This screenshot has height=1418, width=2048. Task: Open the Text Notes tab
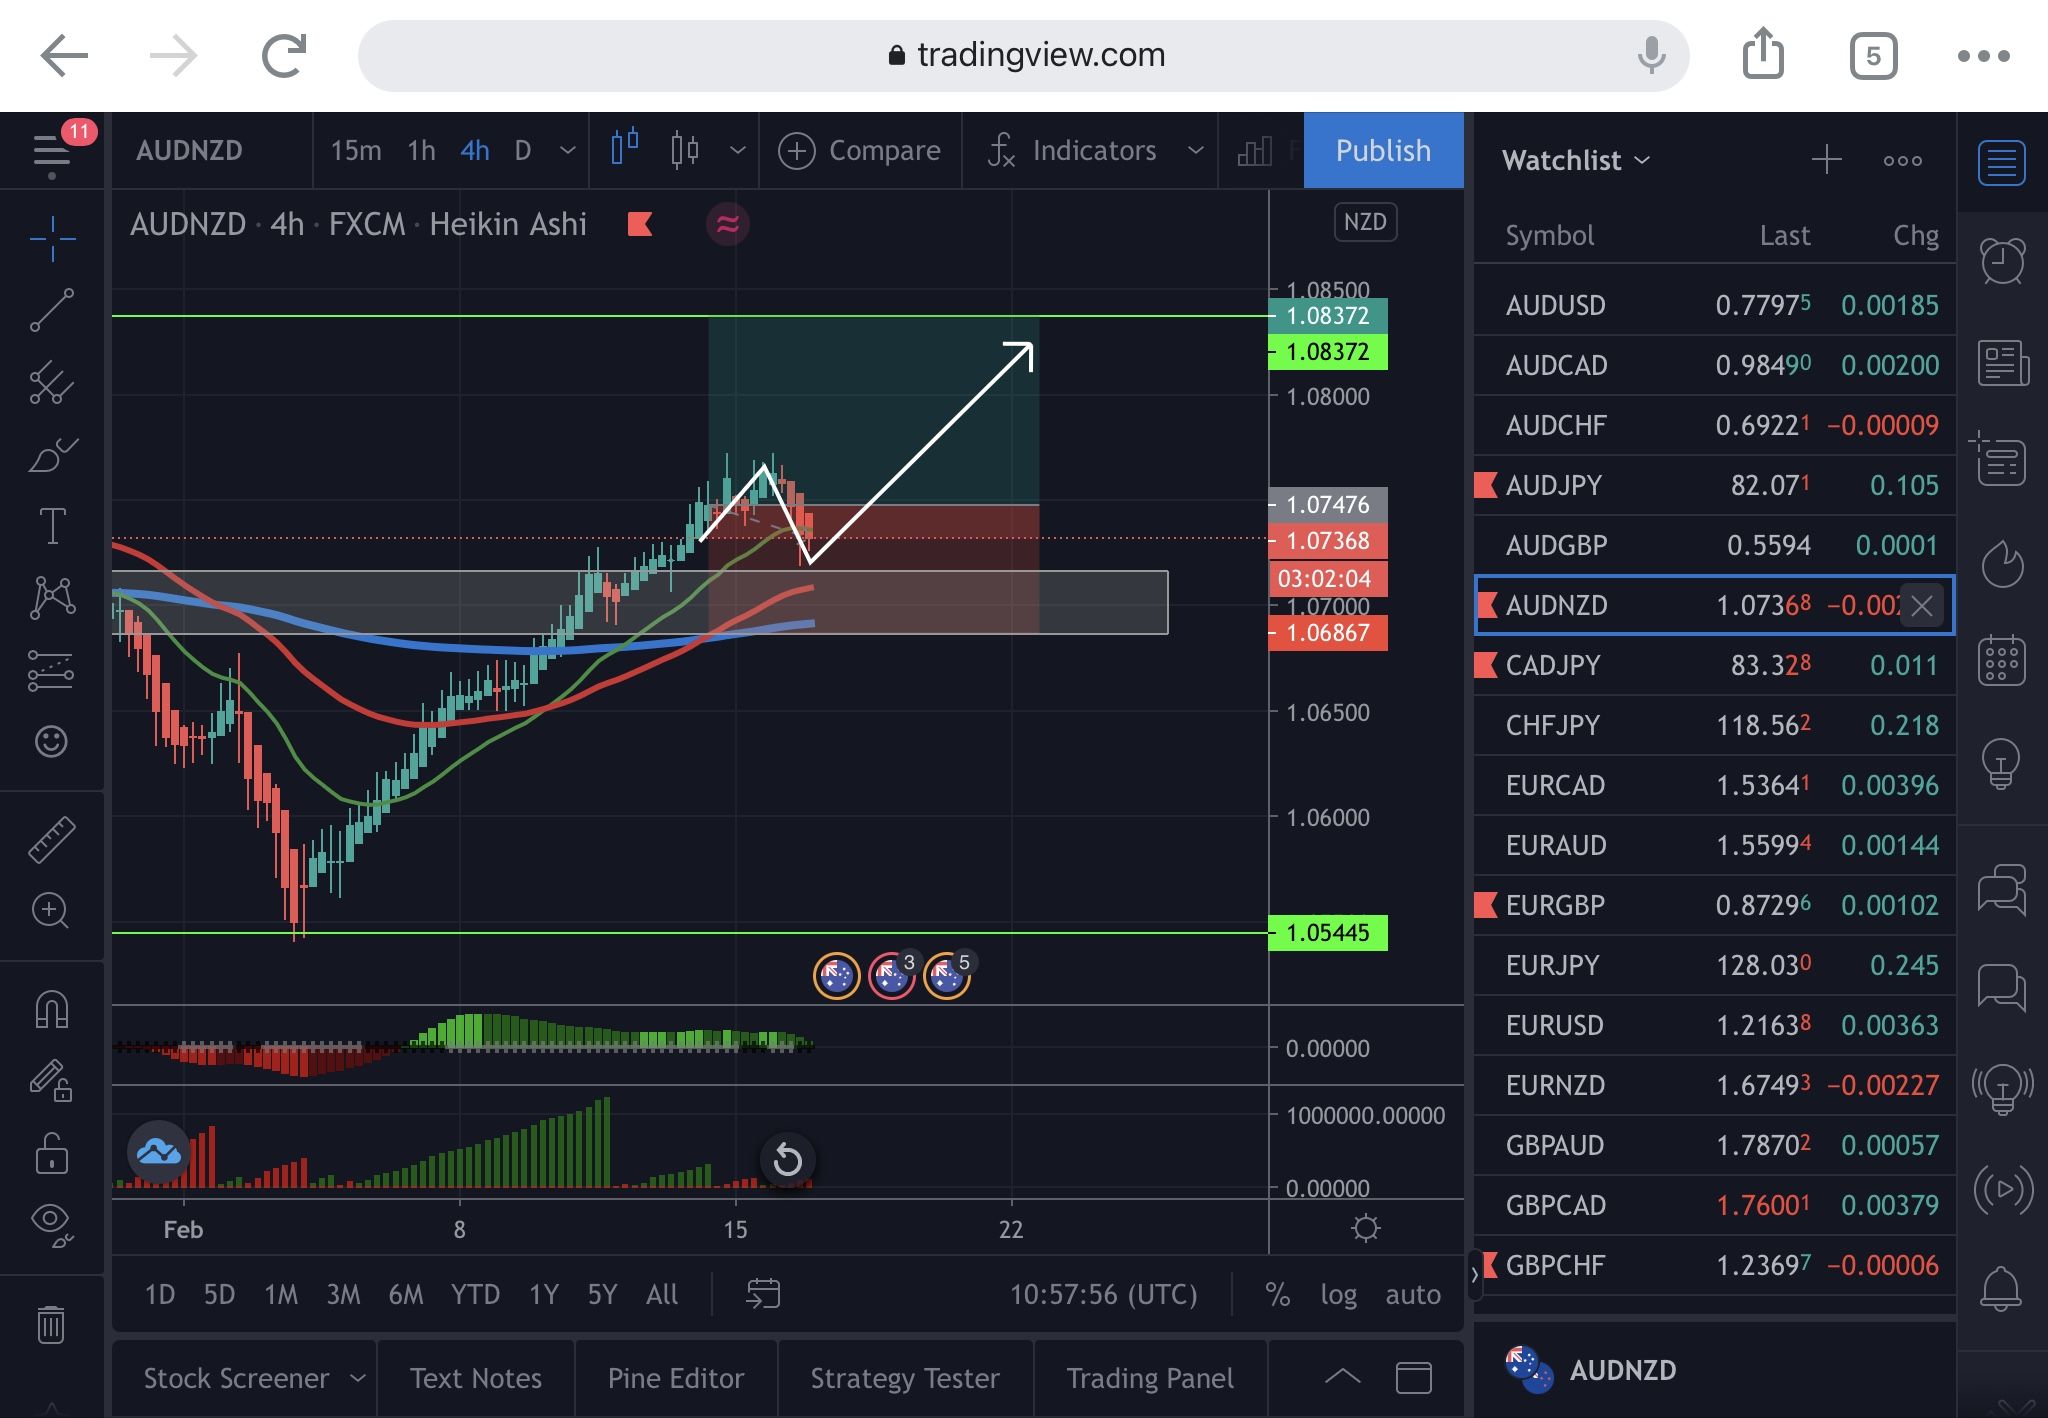(476, 1378)
